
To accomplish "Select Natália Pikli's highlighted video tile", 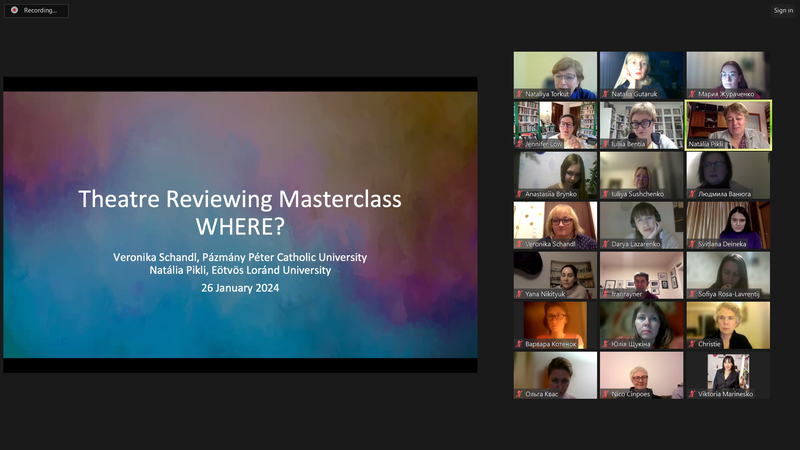I will pyautogui.click(x=728, y=122).
